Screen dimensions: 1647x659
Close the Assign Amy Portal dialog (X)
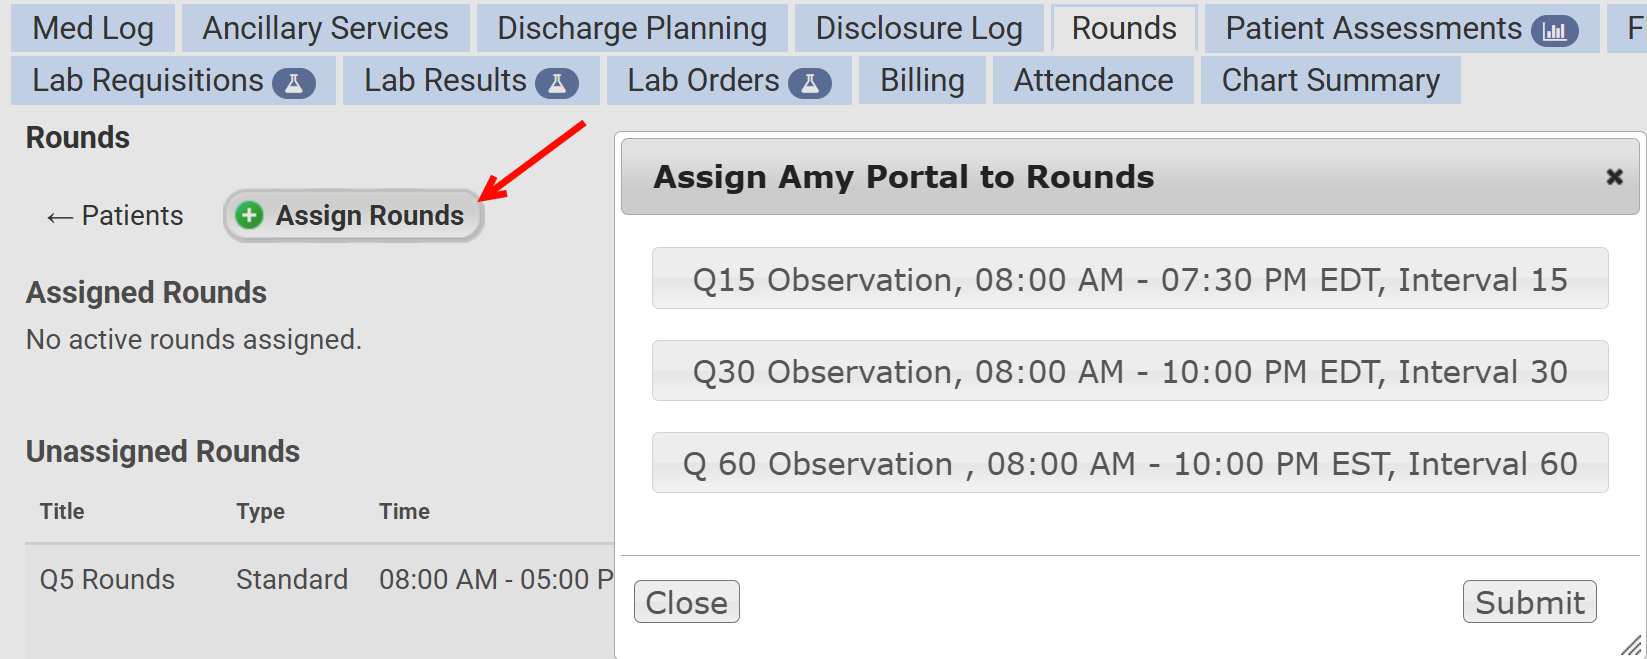click(x=1614, y=177)
